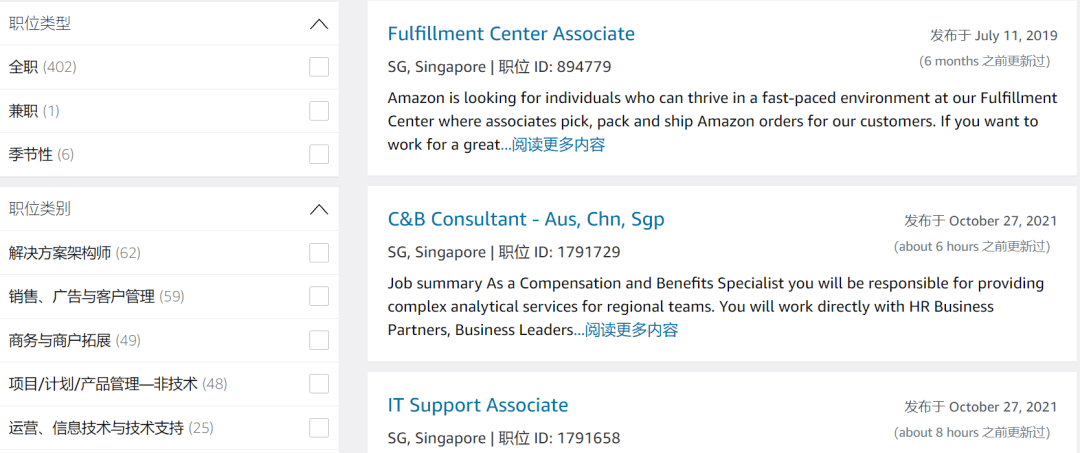Click 阅读更多内容 under Fulfillment Center Associate

click(x=558, y=145)
